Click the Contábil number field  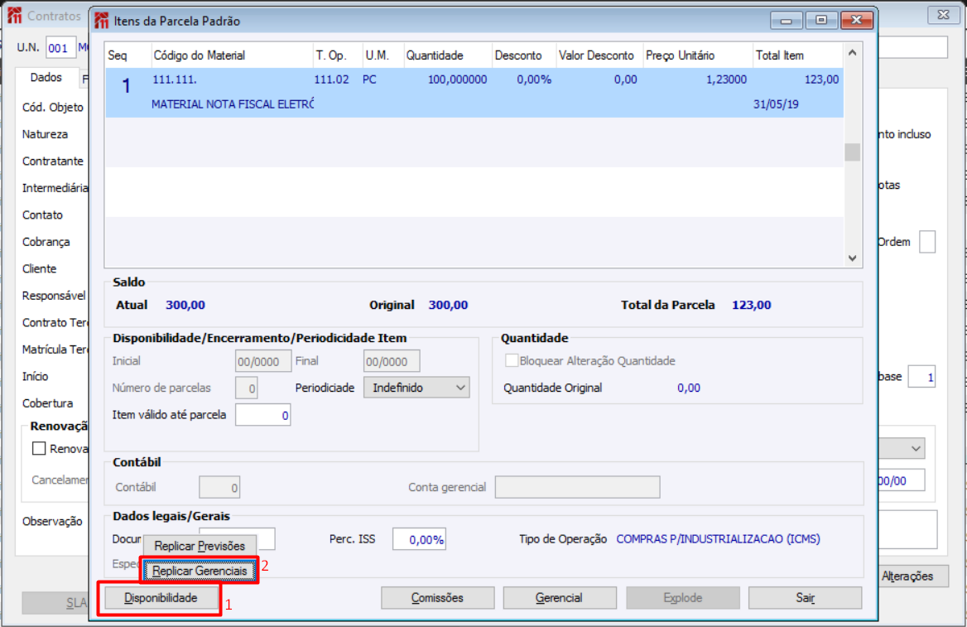coord(220,487)
